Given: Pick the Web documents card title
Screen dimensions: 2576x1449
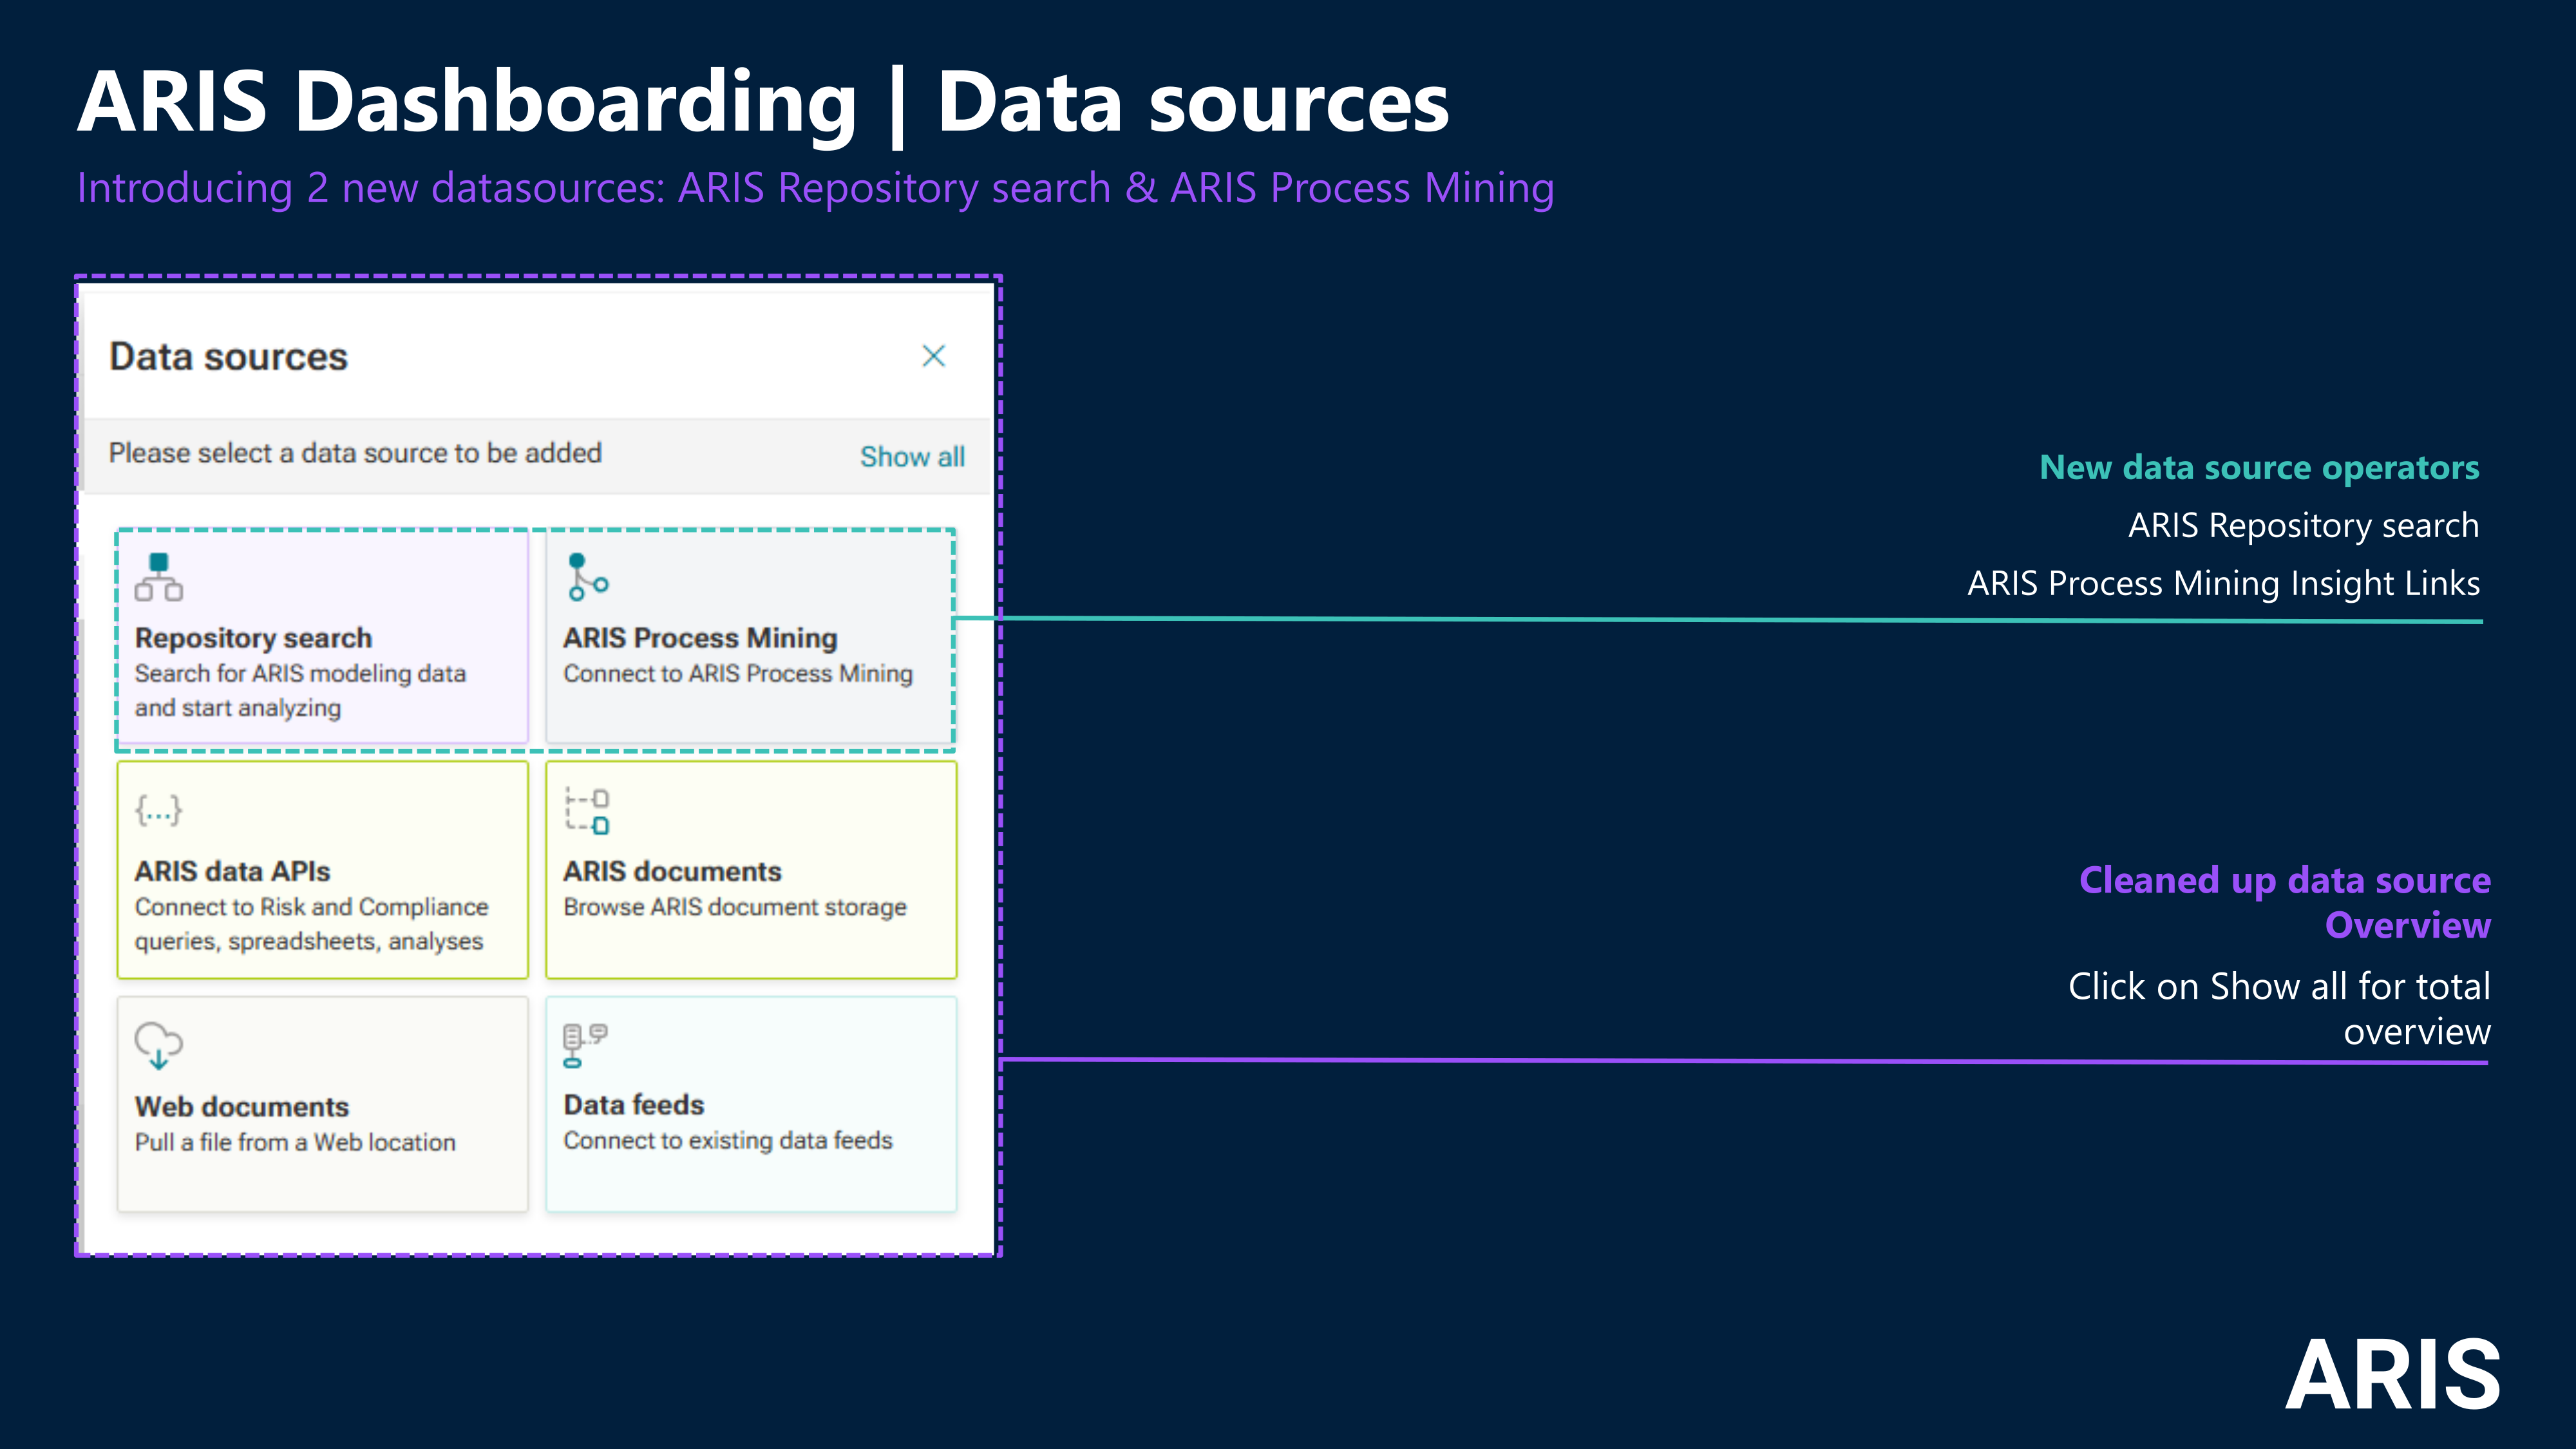Looking at the screenshot, I should (x=242, y=1107).
